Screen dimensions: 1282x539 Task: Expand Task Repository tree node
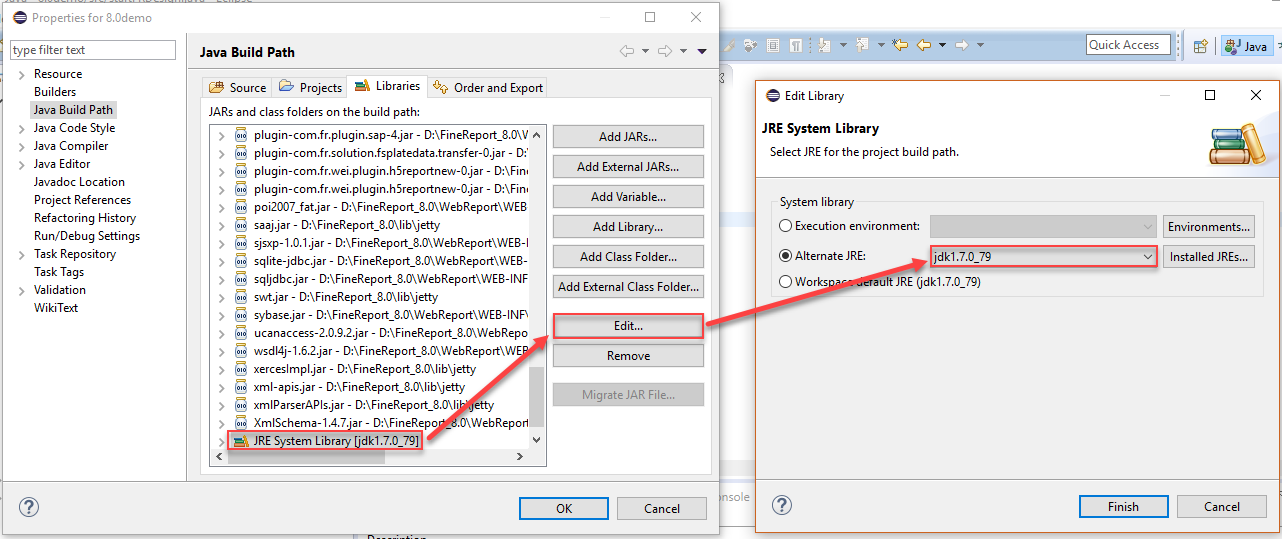click(22, 254)
